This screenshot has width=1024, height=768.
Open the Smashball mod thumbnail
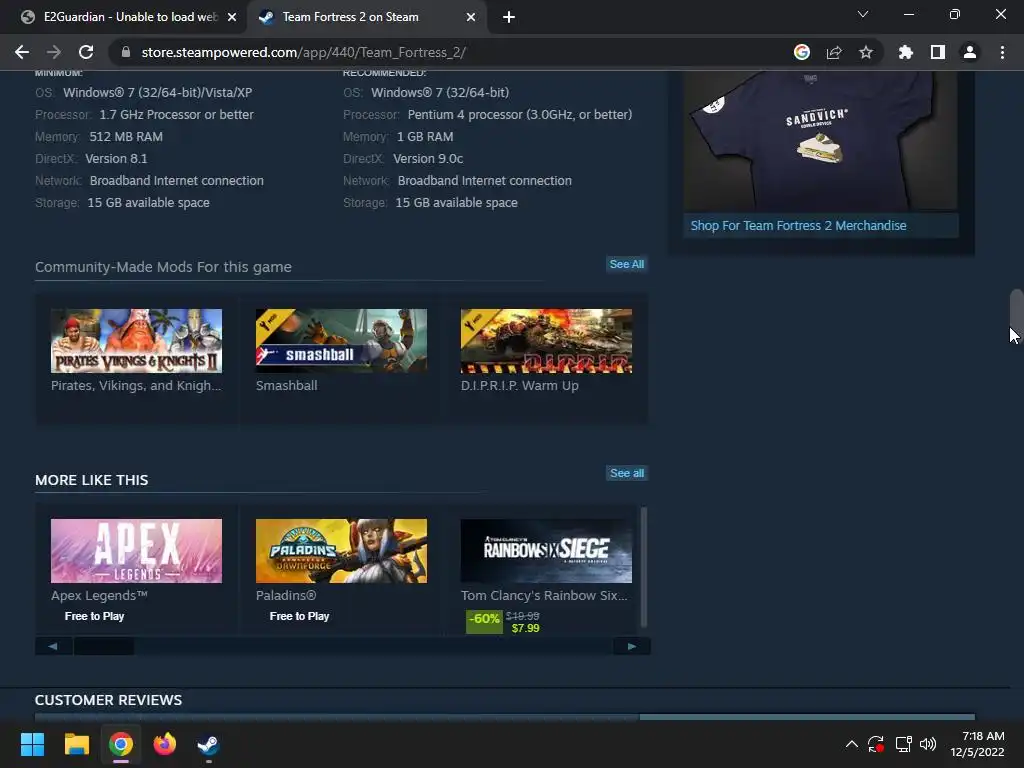click(342, 341)
